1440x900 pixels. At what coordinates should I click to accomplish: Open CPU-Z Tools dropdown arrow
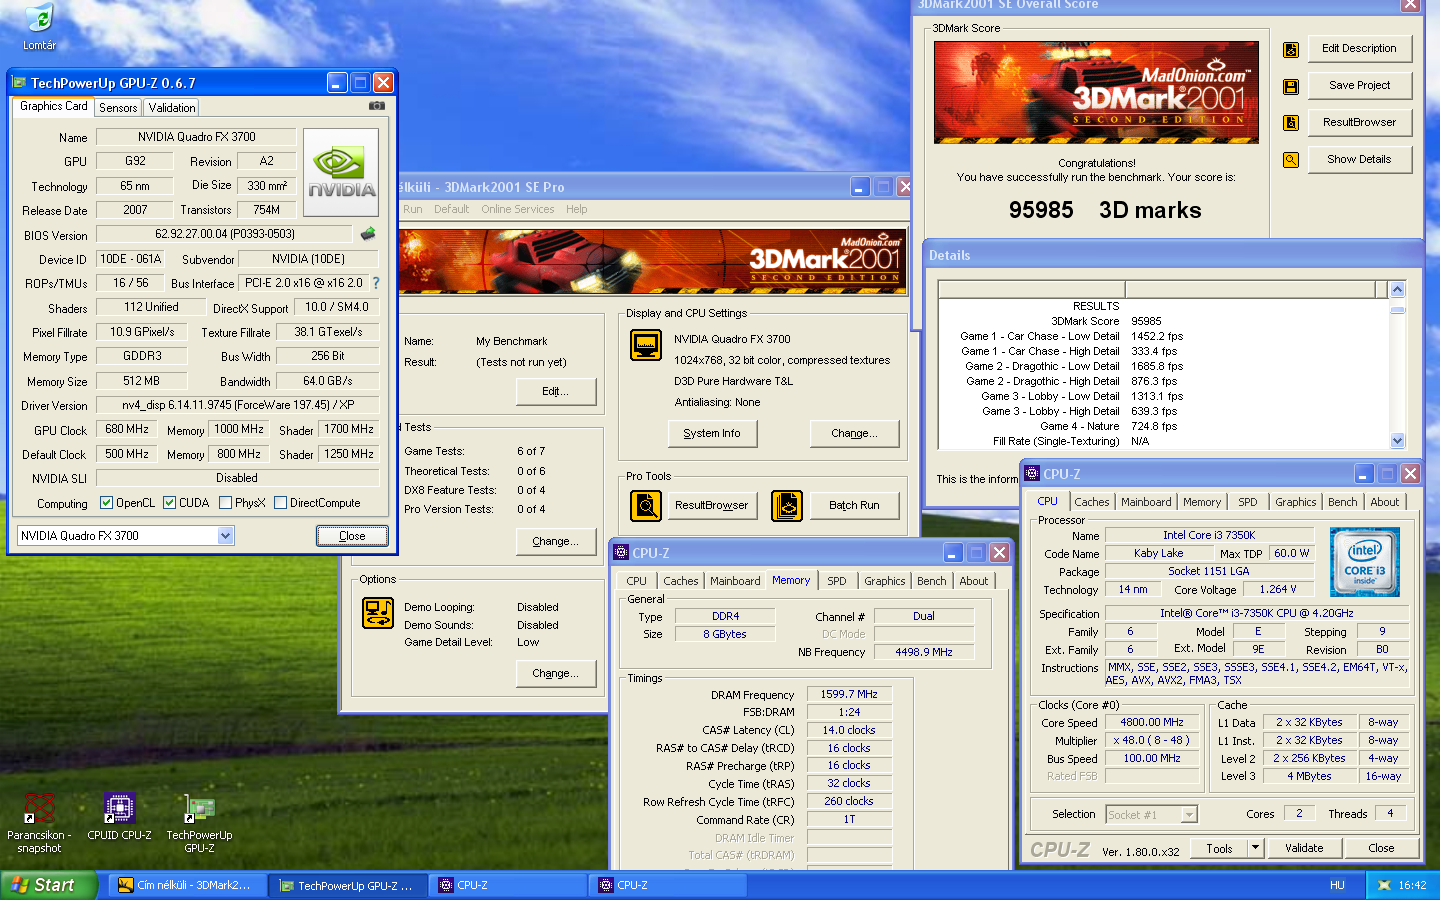[1255, 848]
